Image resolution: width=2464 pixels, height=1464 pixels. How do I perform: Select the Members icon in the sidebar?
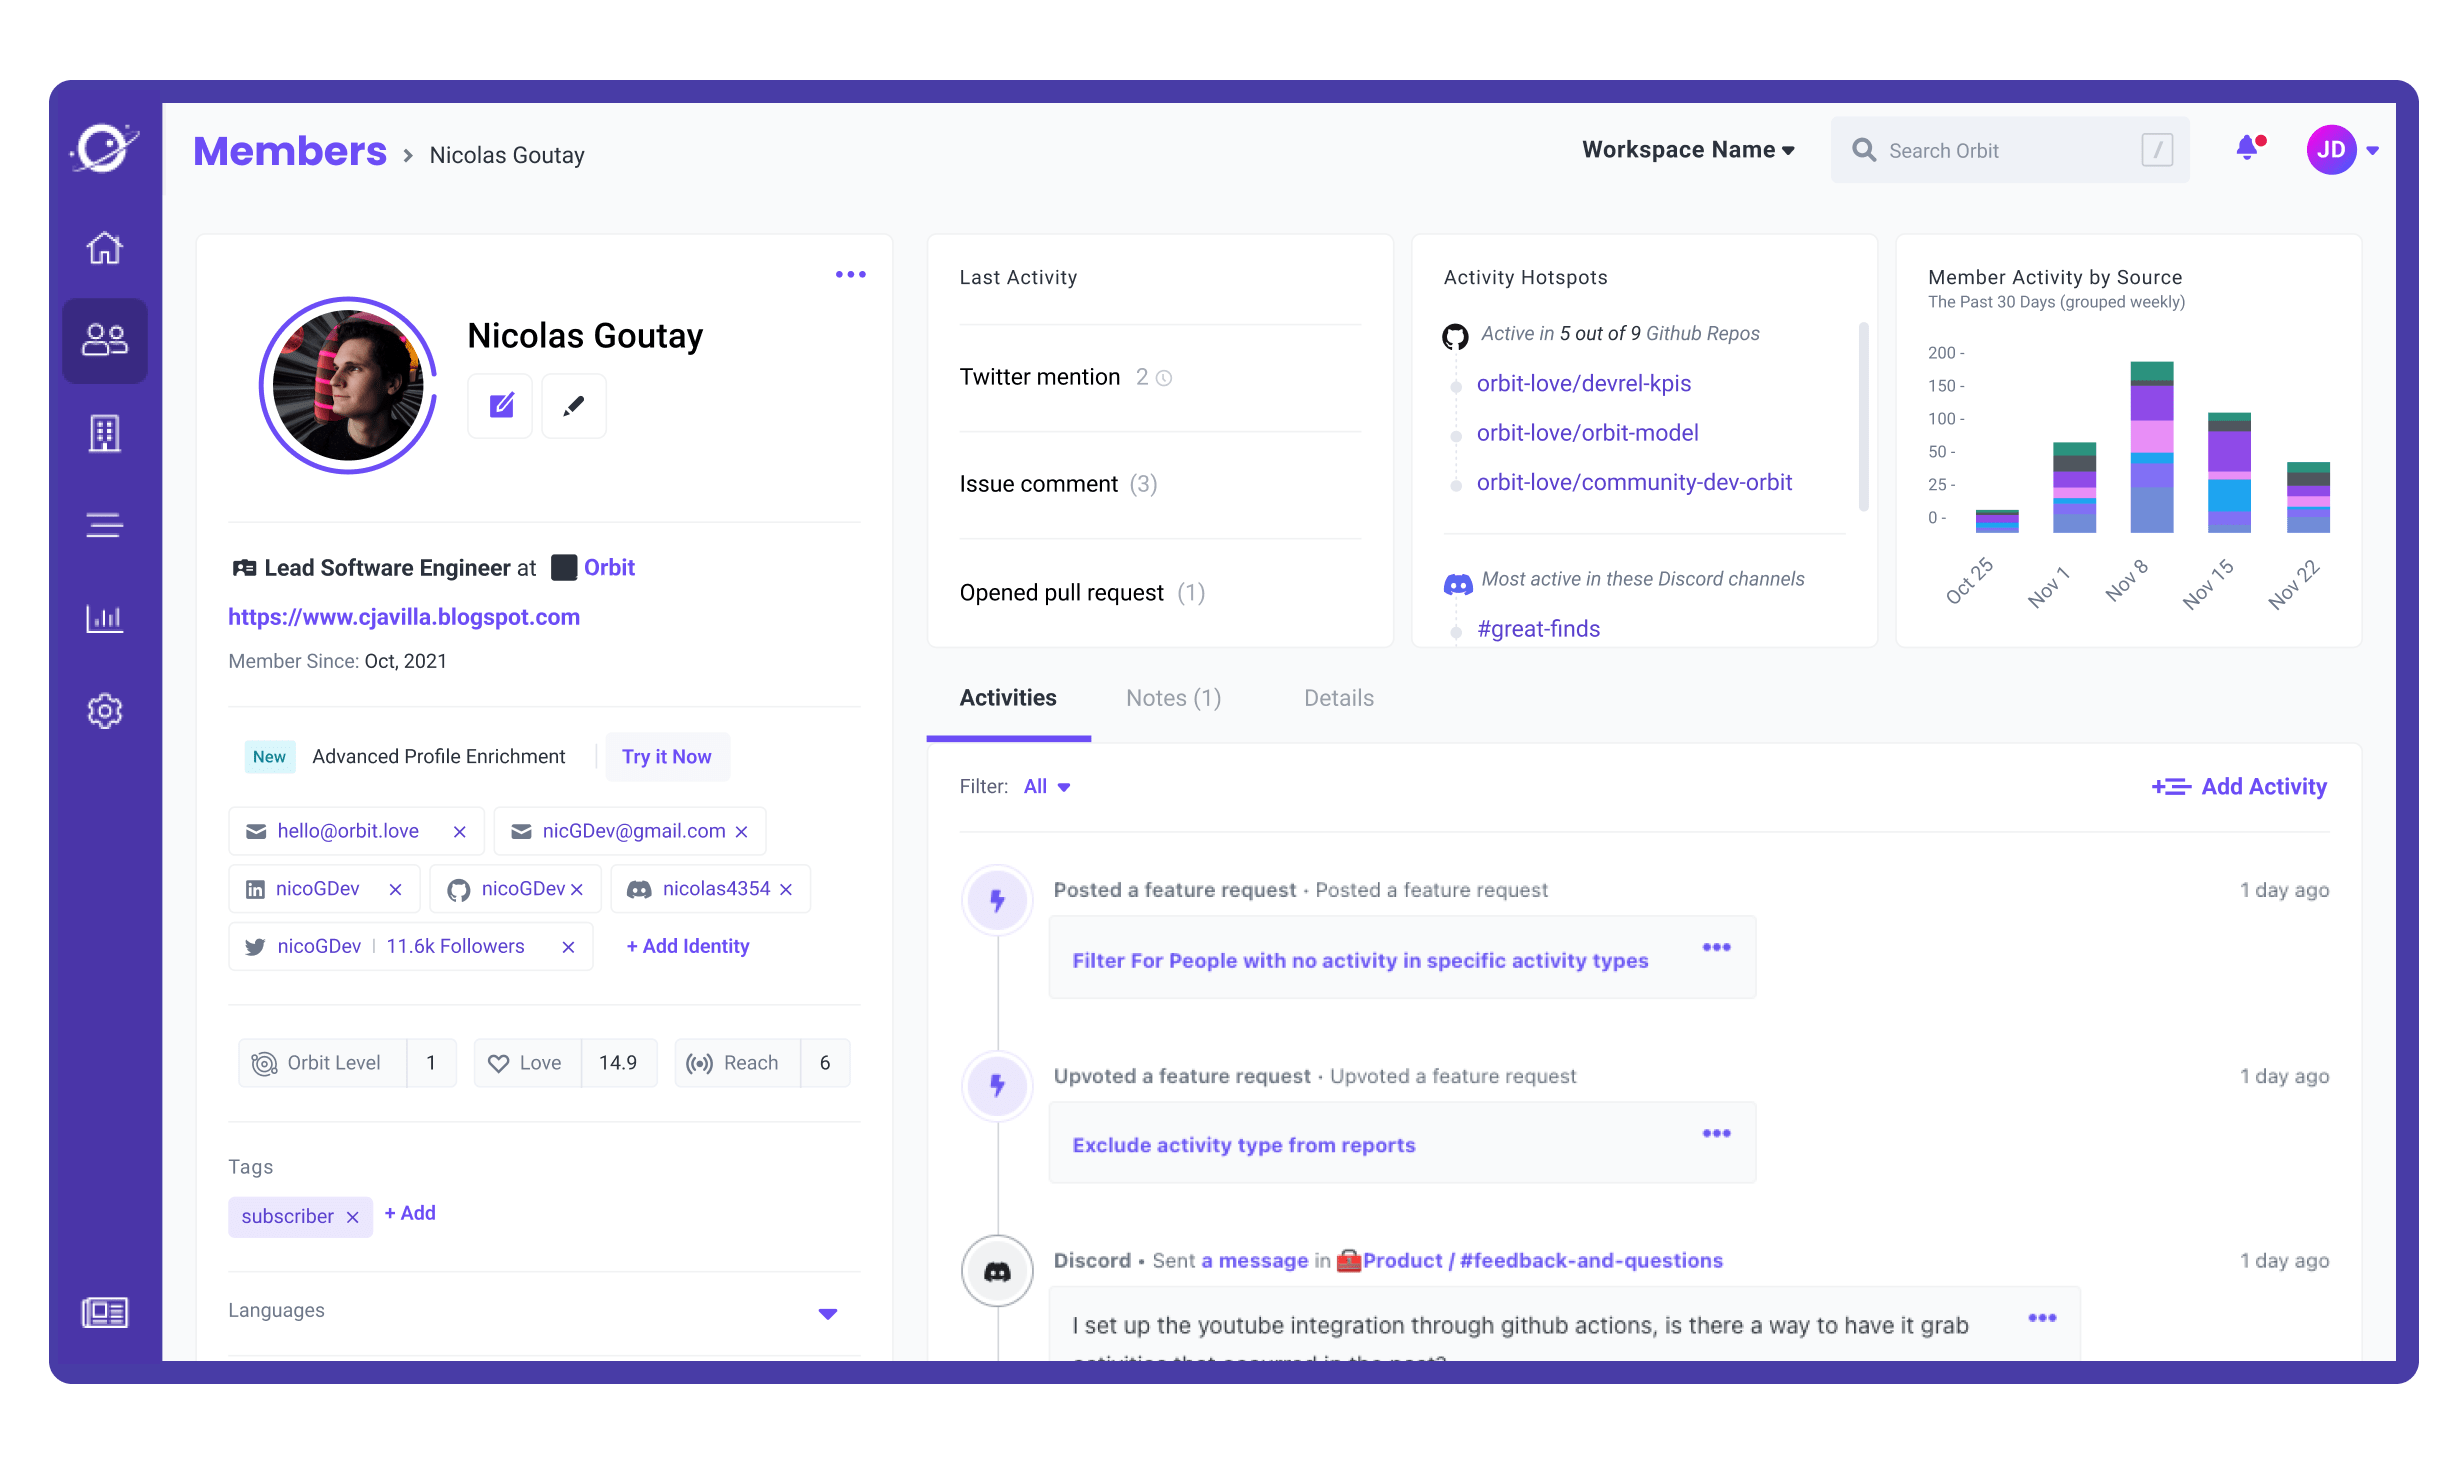(x=104, y=341)
